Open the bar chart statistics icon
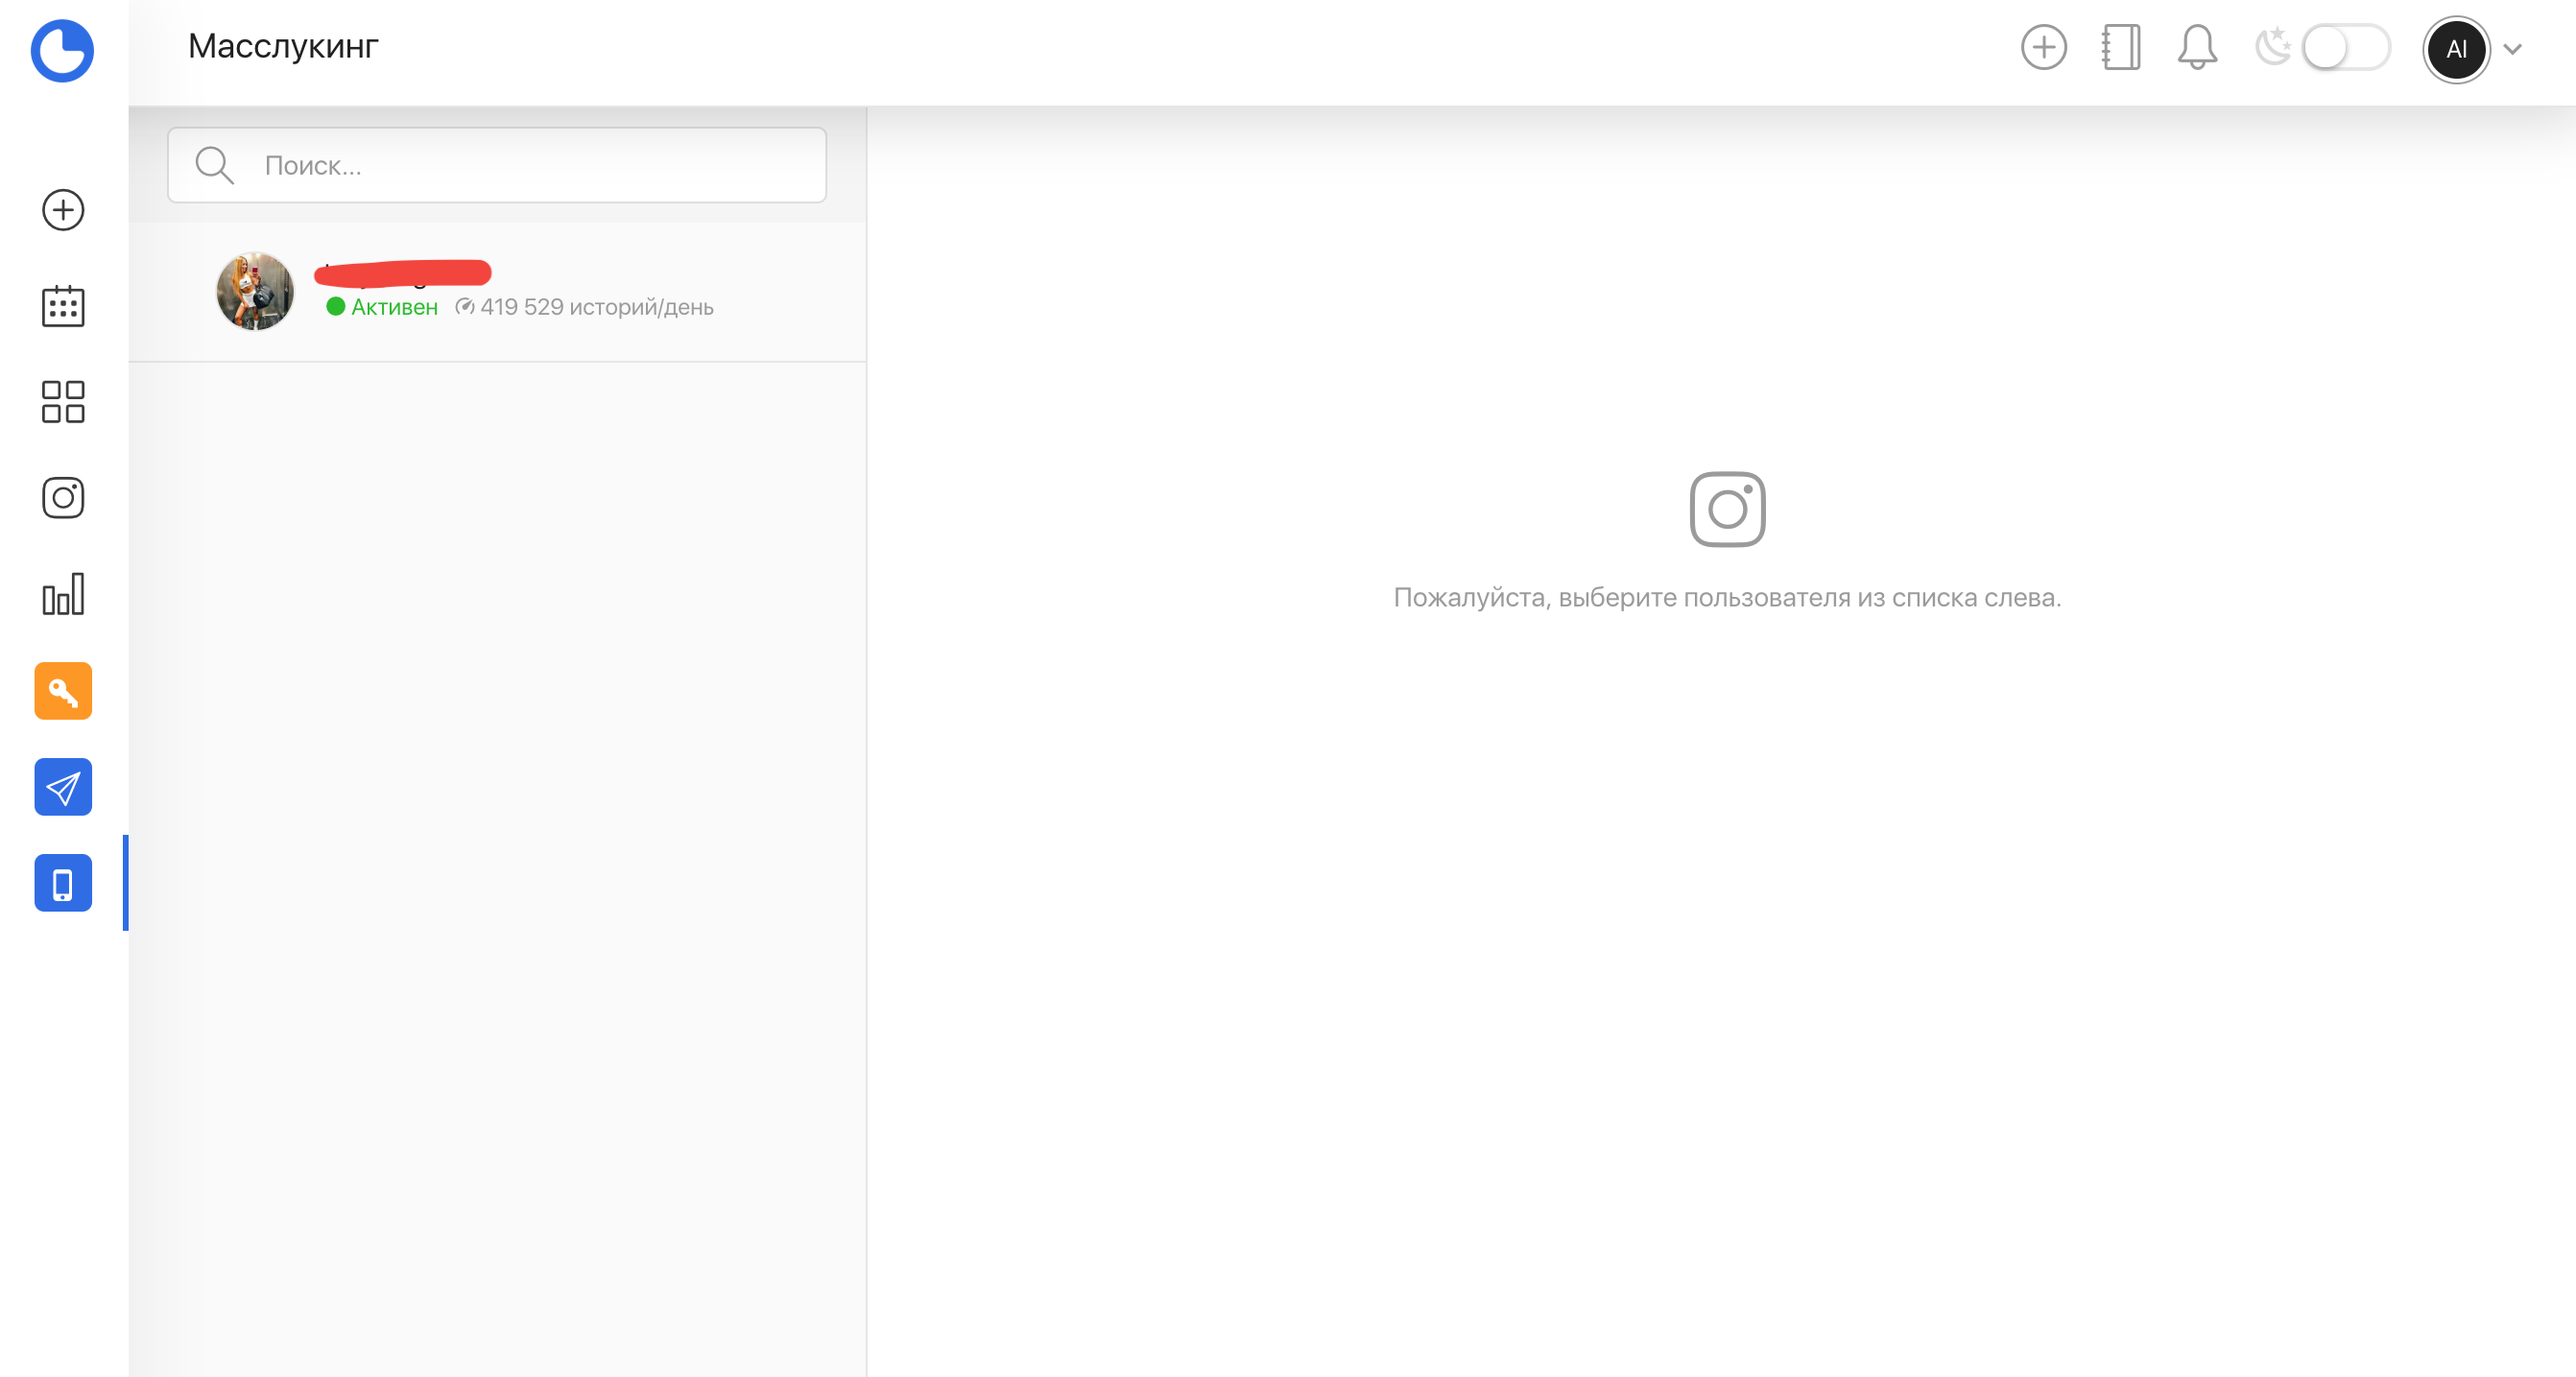Viewport: 2576px width, 1377px height. coord(63,594)
